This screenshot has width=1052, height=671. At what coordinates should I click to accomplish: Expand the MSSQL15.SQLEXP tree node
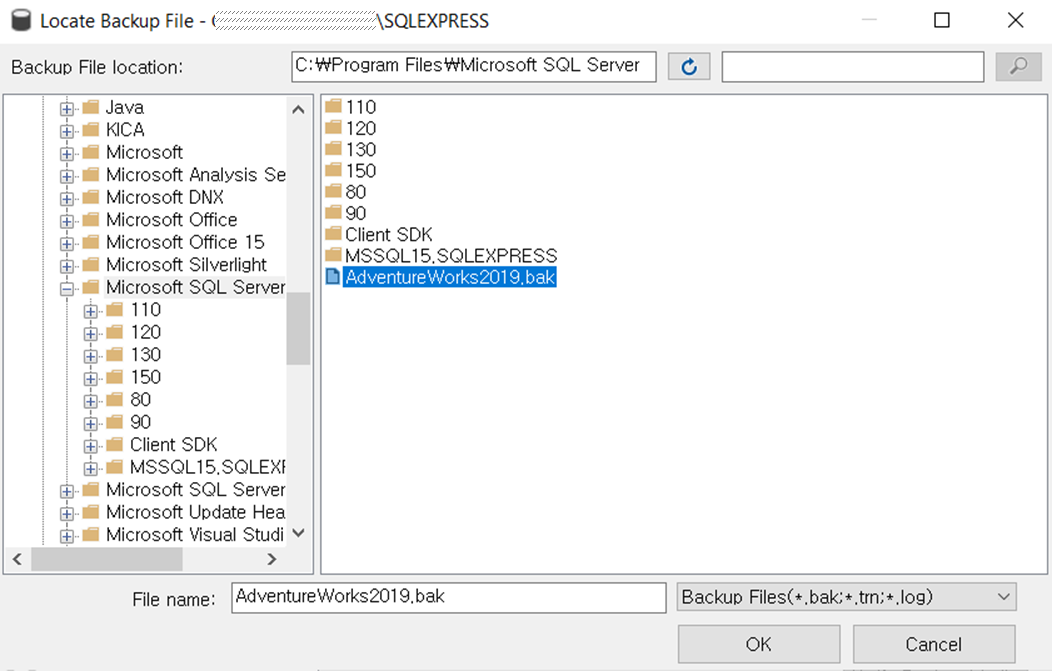[x=91, y=468]
